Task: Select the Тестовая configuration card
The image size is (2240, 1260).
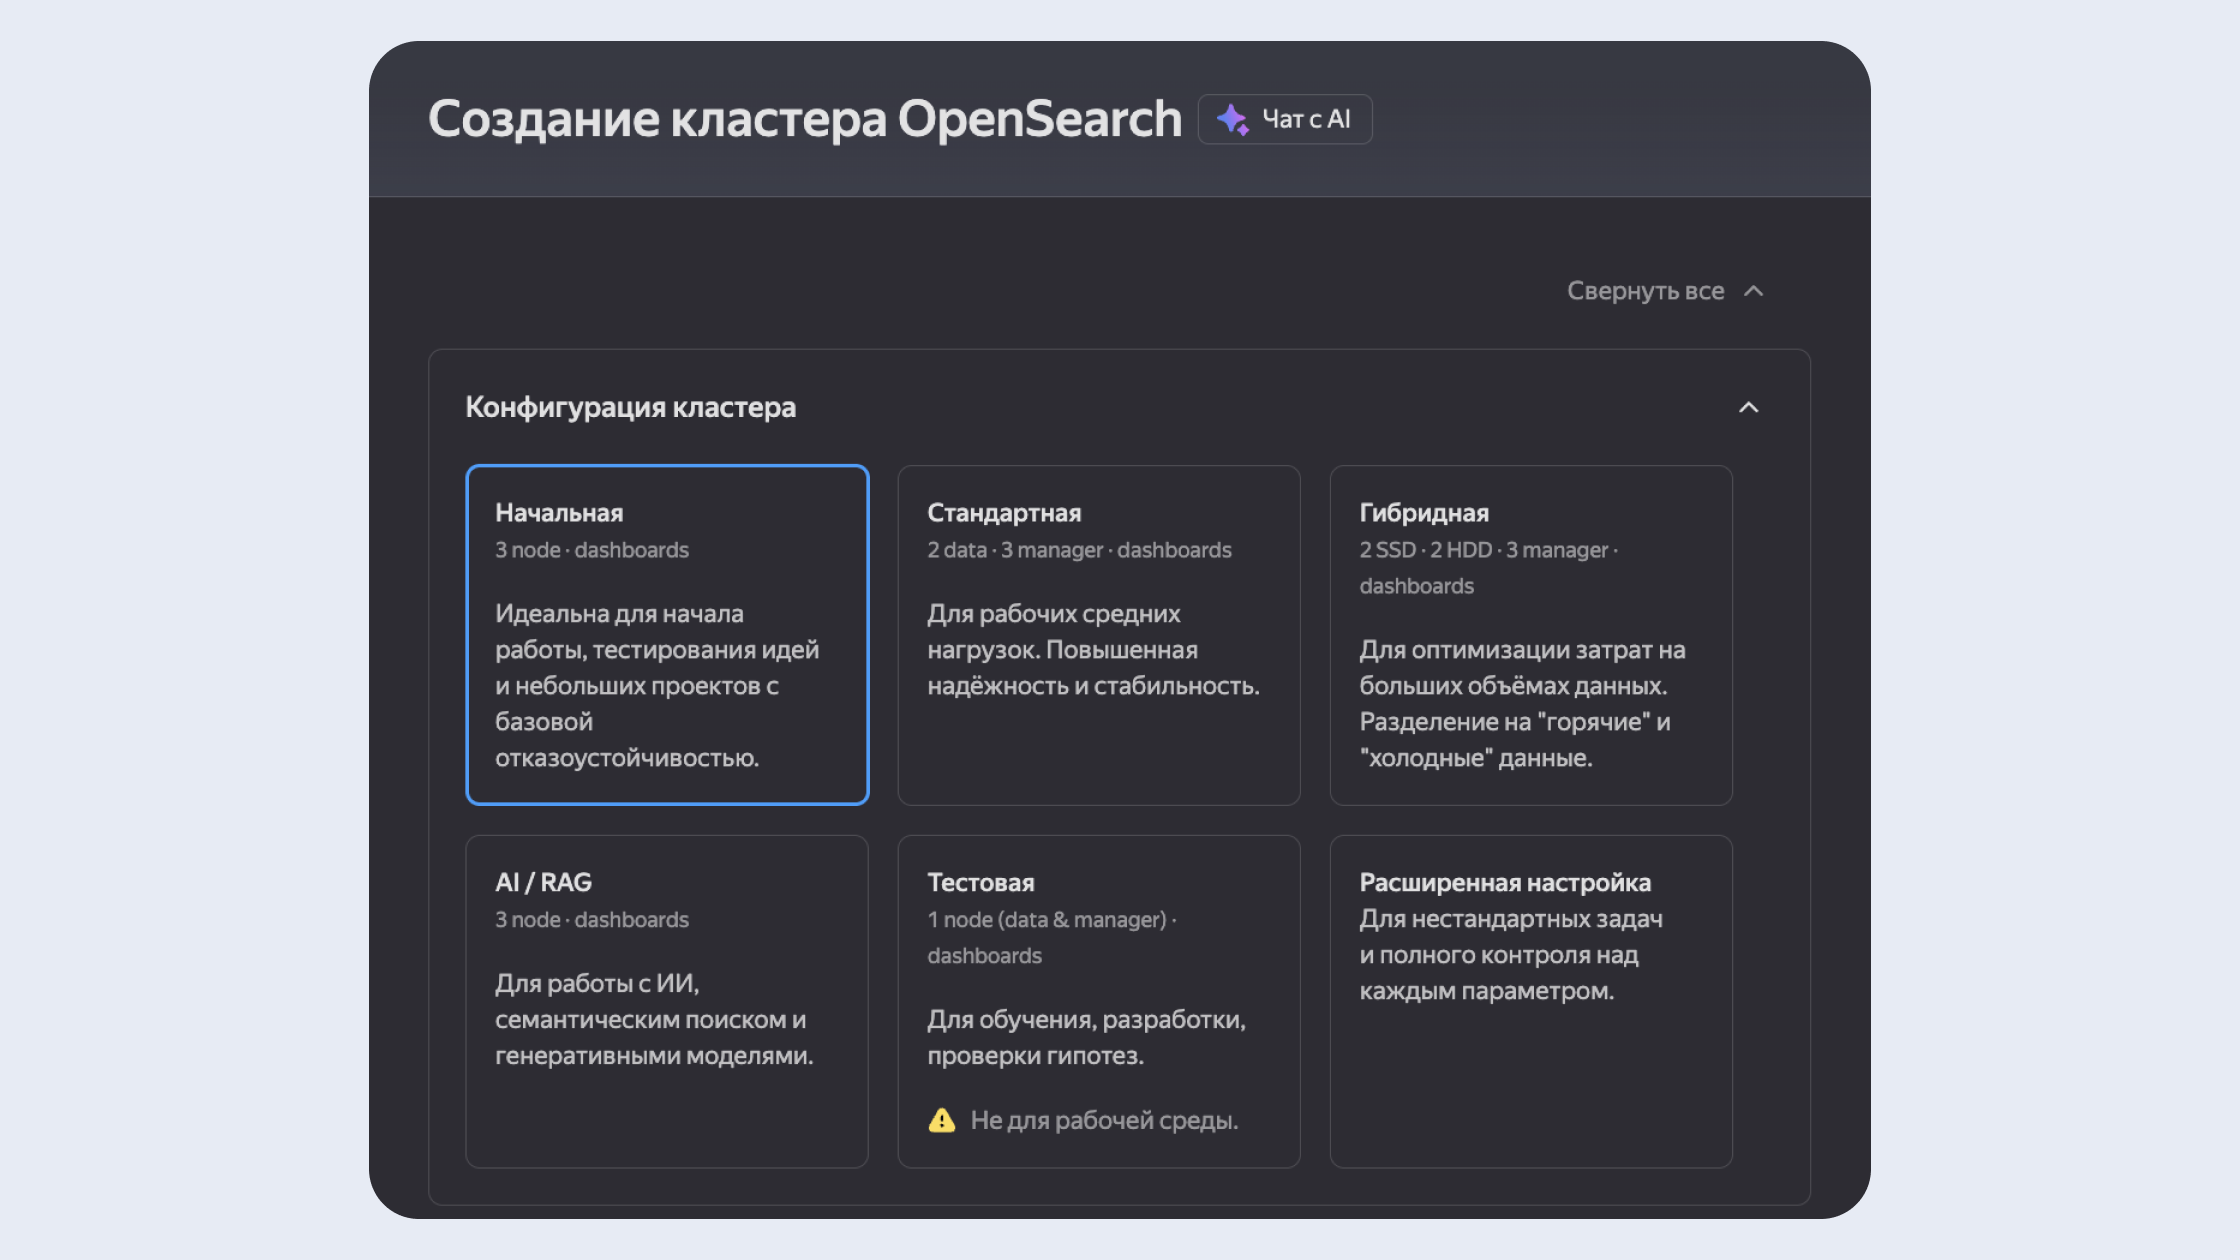Action: coord(1099,1002)
